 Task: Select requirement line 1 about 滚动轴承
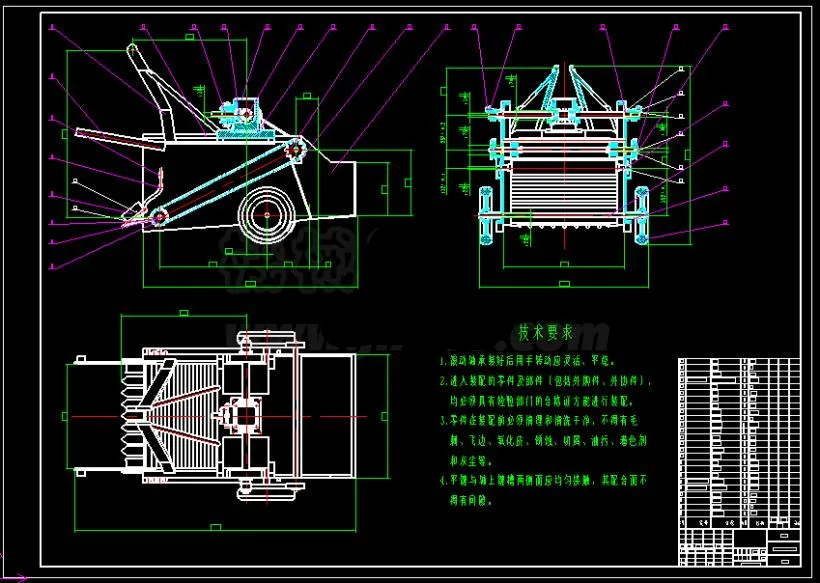[x=527, y=361]
